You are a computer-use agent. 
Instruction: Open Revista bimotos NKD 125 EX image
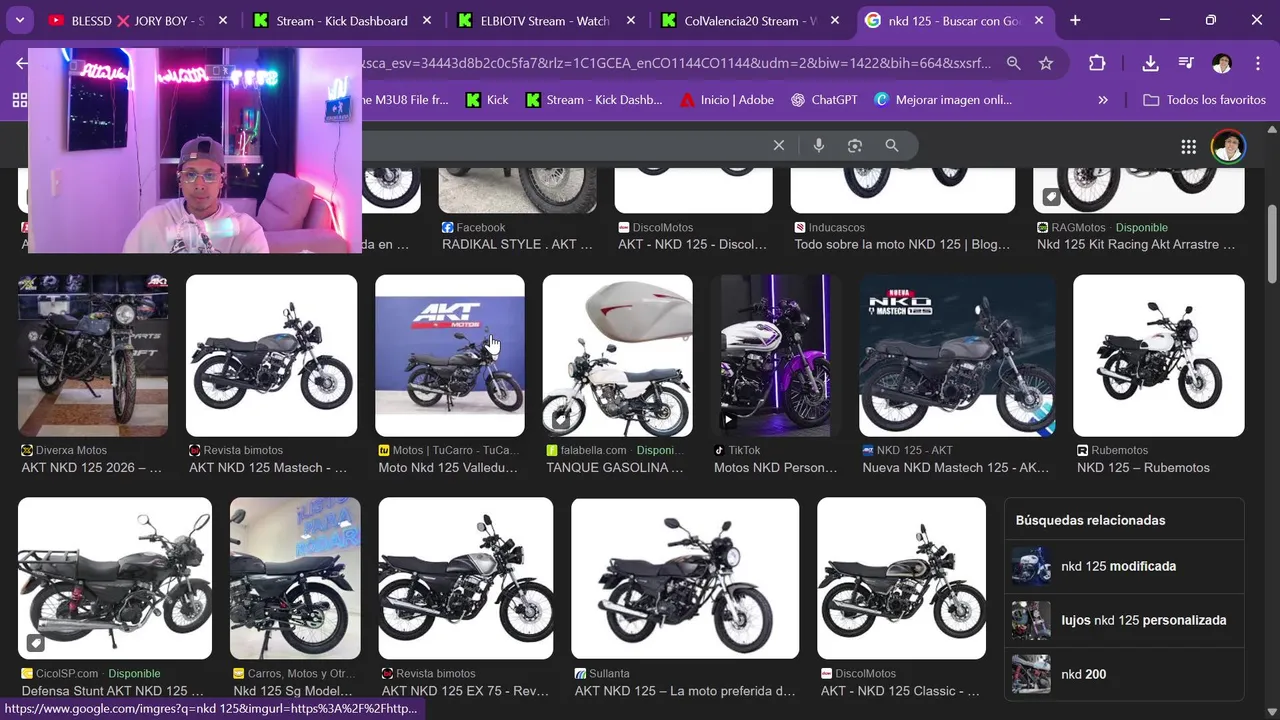(466, 579)
